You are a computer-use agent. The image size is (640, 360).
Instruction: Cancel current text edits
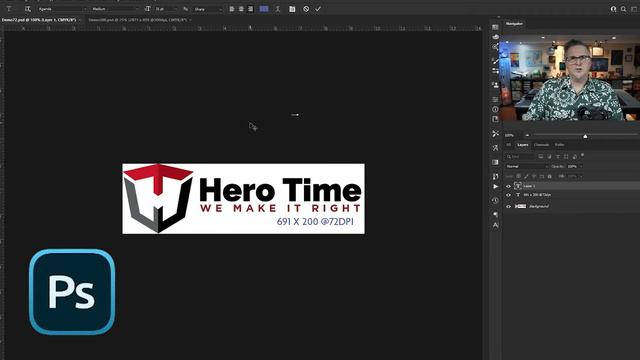(306, 9)
